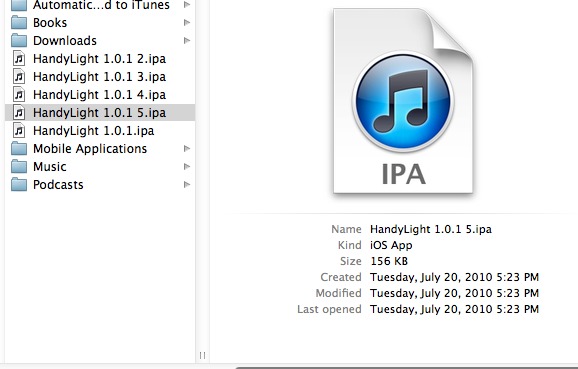Viewport: 578px width, 369px height.
Task: Click the HandyLight 1.0.1 3.ipa file icon
Action: (19, 77)
